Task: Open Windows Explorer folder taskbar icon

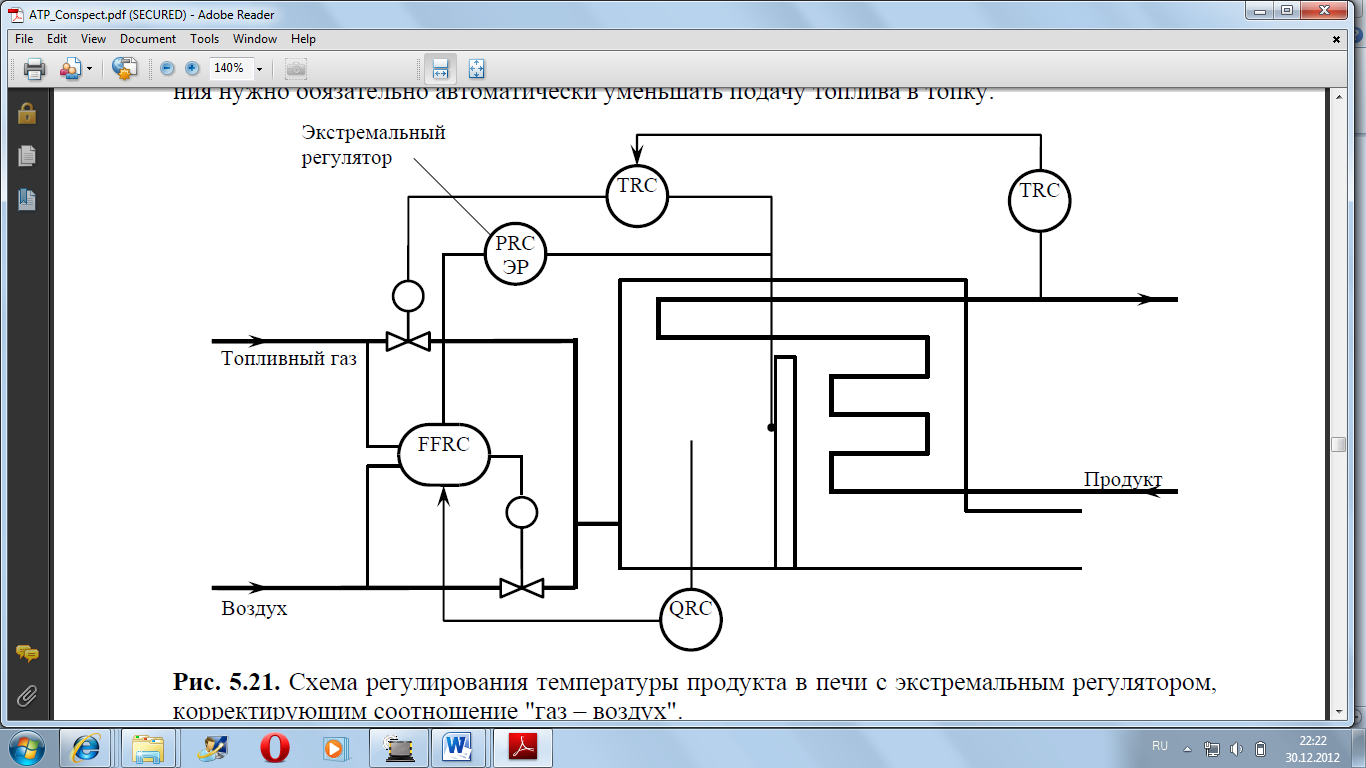Action: pos(147,747)
